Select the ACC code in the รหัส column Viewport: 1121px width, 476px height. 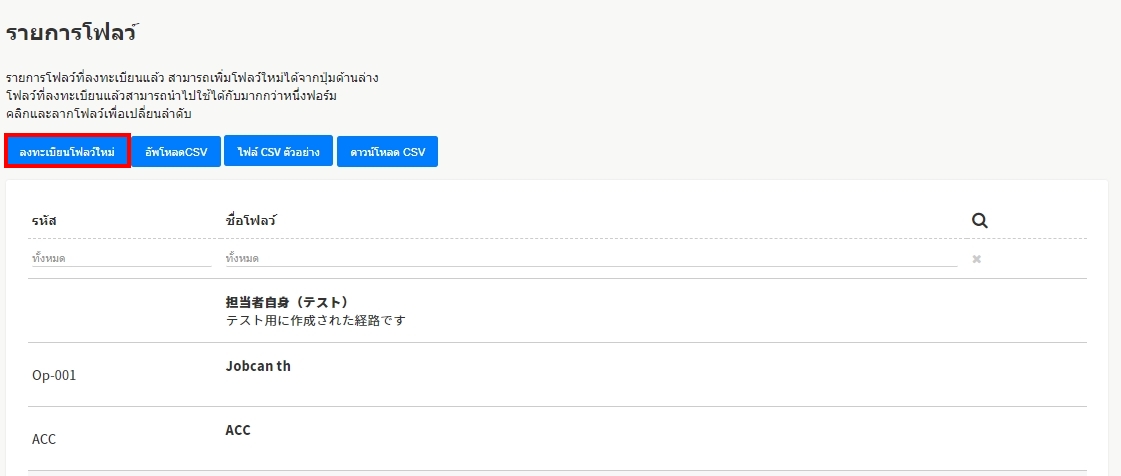pyautogui.click(x=44, y=439)
